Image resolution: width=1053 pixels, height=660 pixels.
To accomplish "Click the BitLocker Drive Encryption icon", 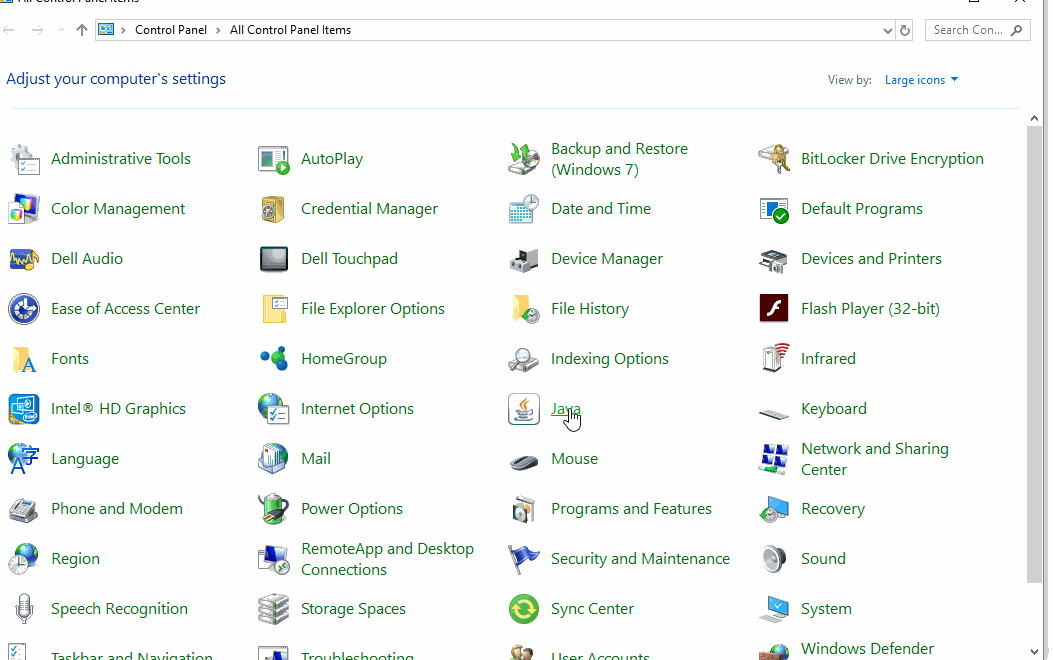I will (x=774, y=159).
